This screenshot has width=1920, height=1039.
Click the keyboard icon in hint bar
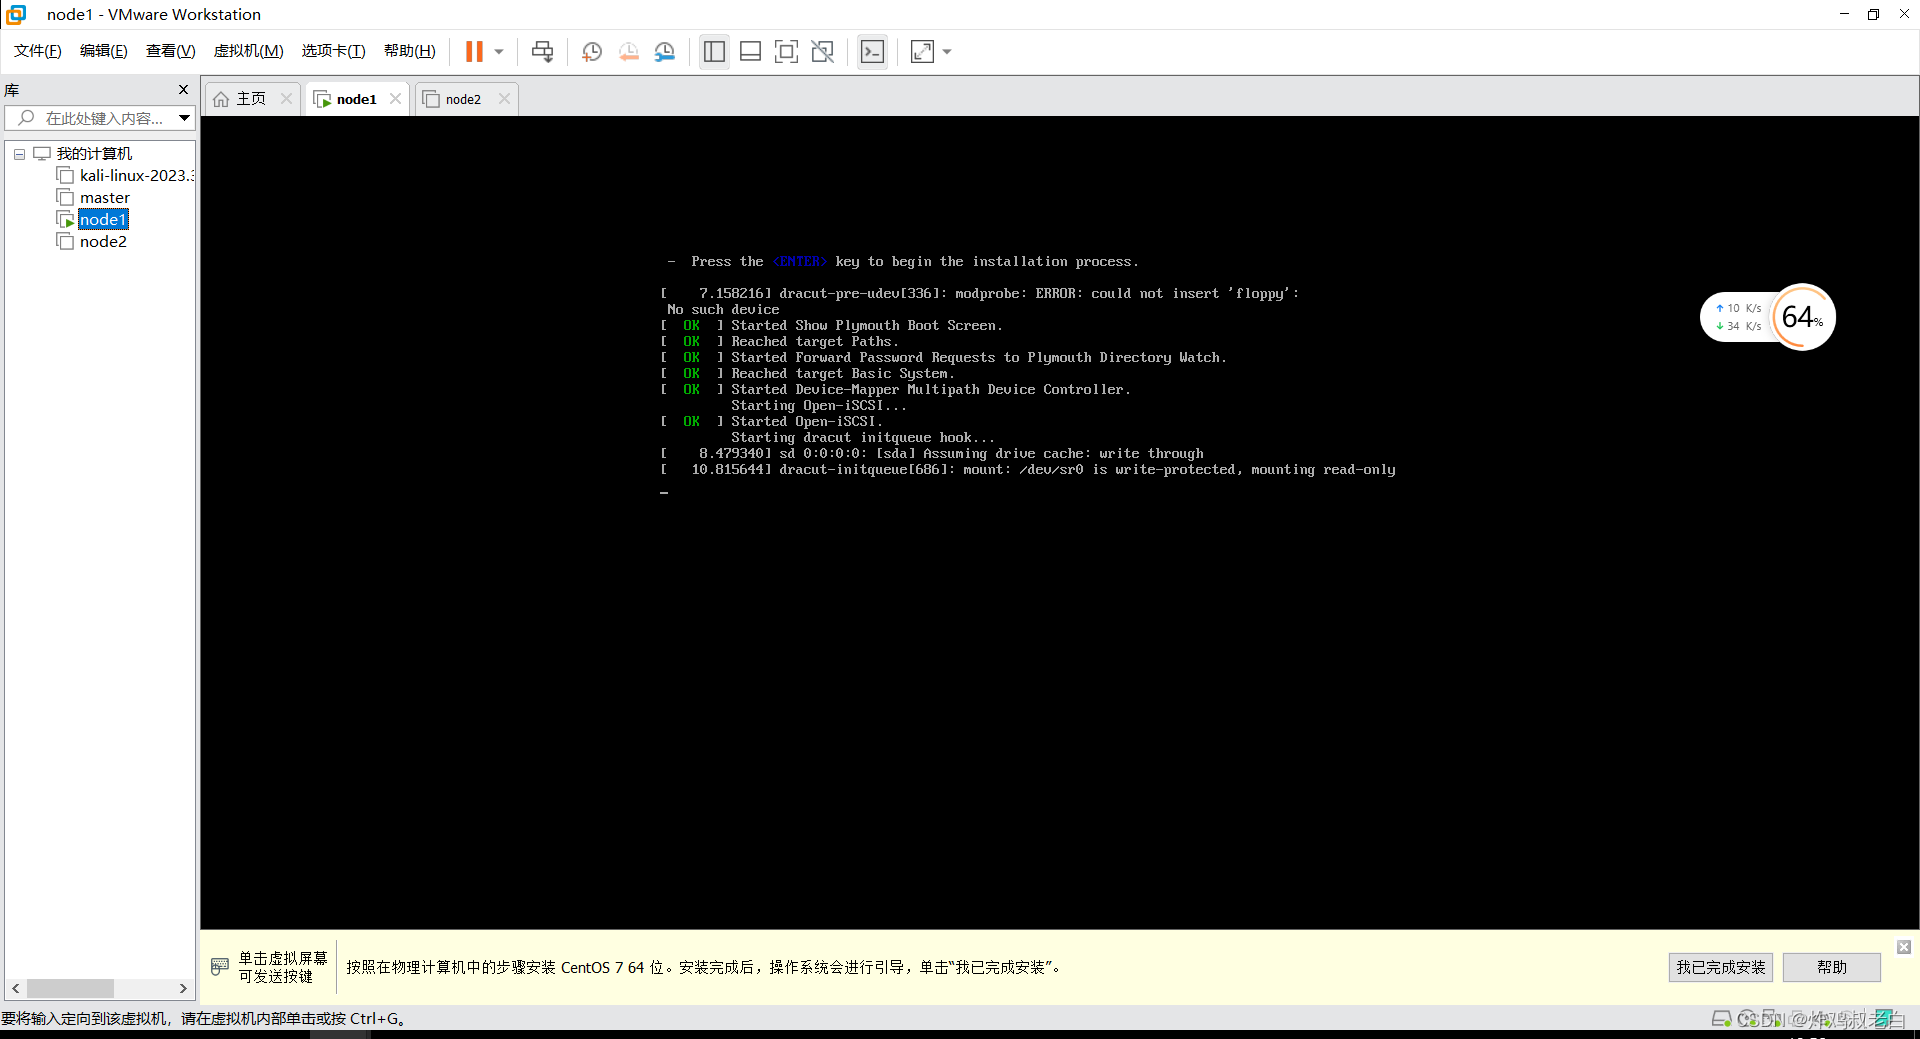pos(220,967)
